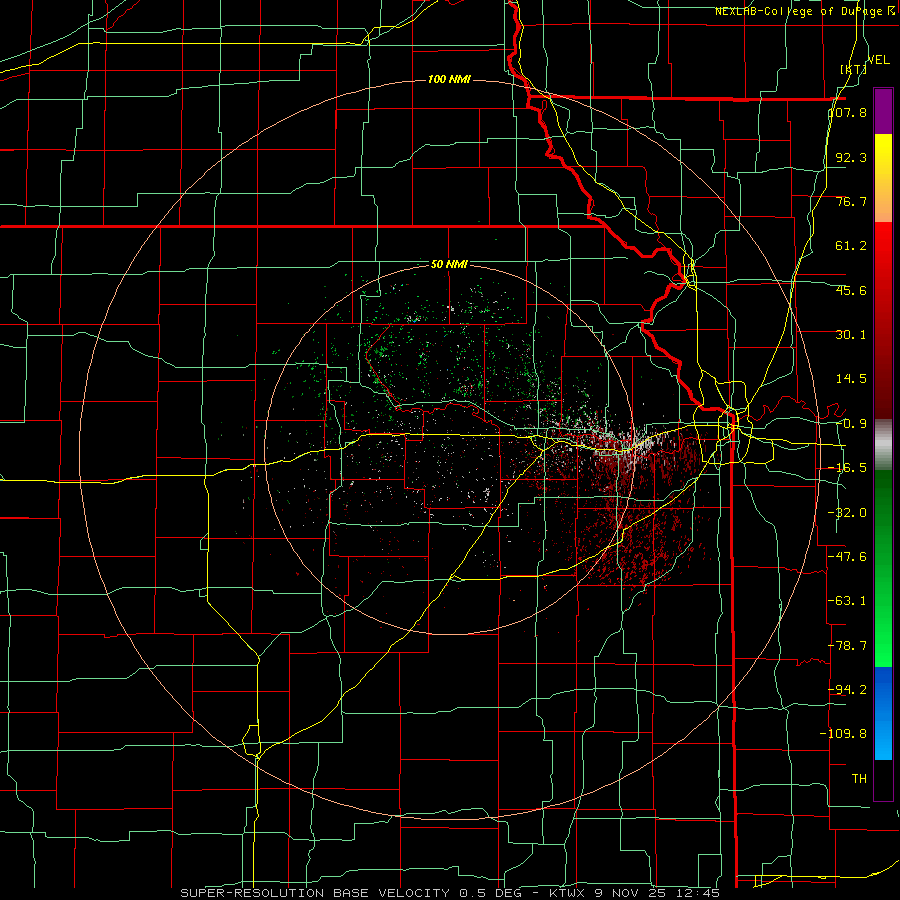Viewport: 900px width, 900px height.
Task: Click the TH threshold label
Action: 859,778
